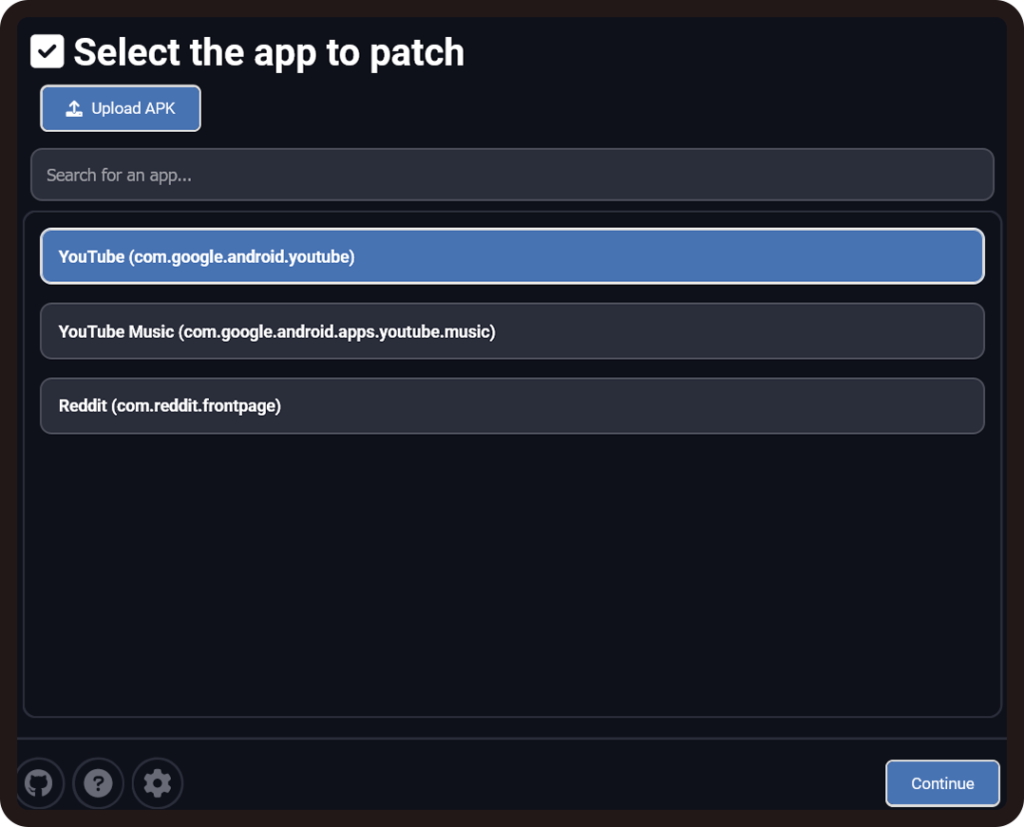Proceed with the selected app using Continue
Screen dimensions: 1024x827
pos(942,783)
